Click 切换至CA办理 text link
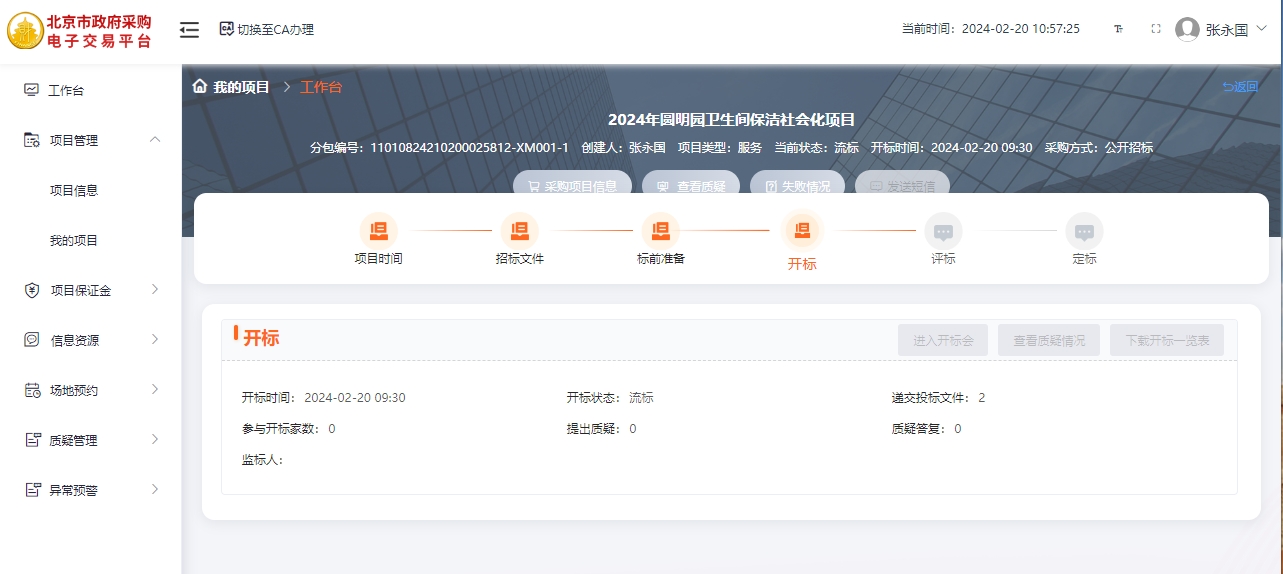 coord(275,30)
